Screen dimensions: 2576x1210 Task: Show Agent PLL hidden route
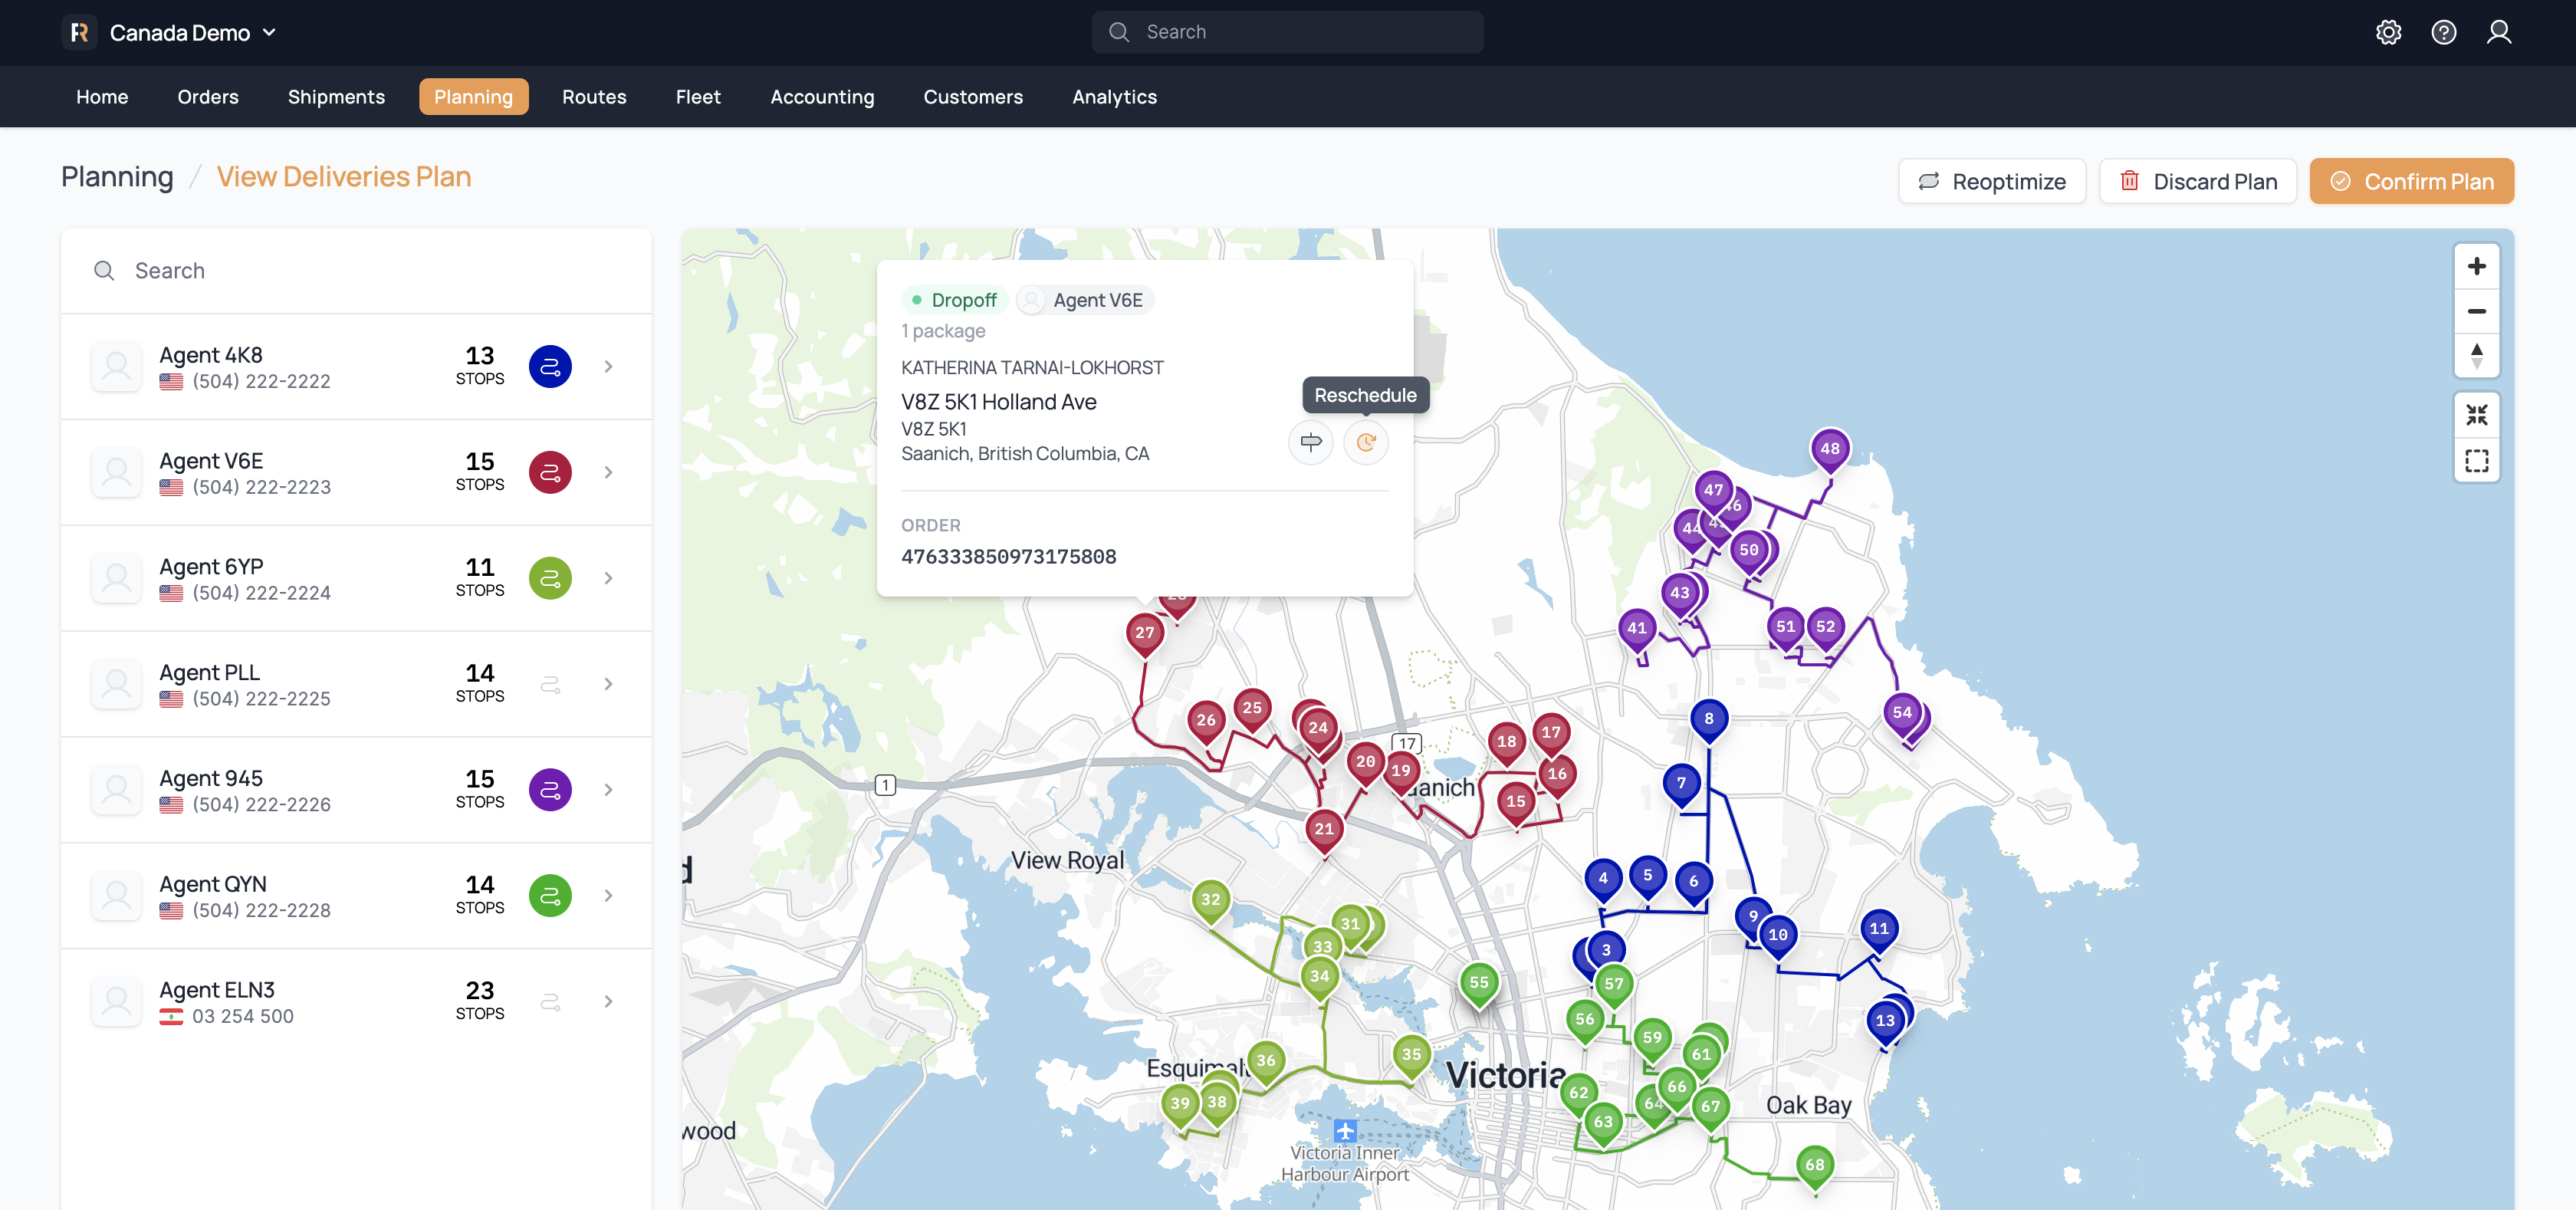tap(550, 684)
